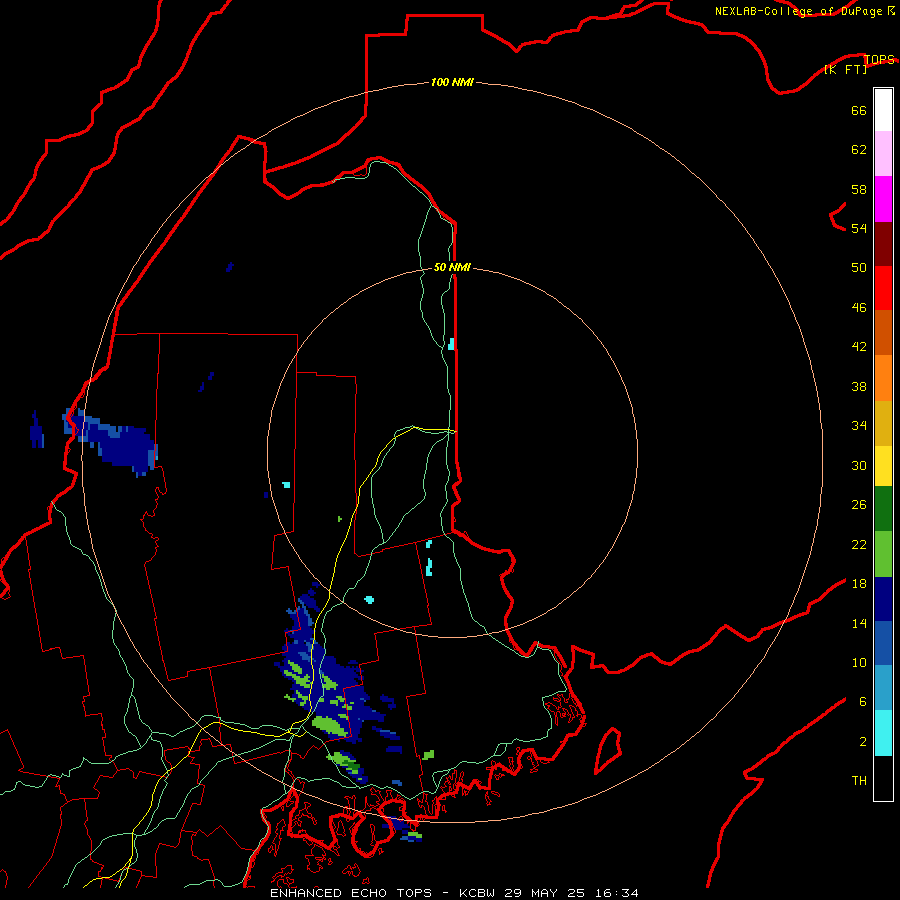
Task: Click the yellow legend swatch
Action: [x=883, y=465]
